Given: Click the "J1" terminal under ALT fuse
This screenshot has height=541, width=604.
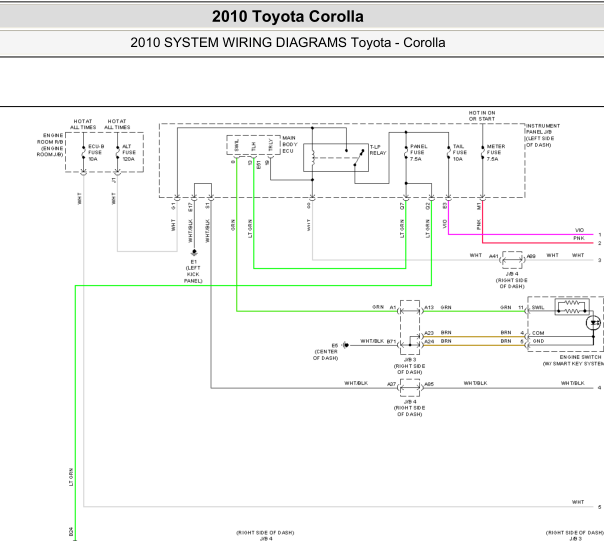Looking at the screenshot, I should pos(114,180).
